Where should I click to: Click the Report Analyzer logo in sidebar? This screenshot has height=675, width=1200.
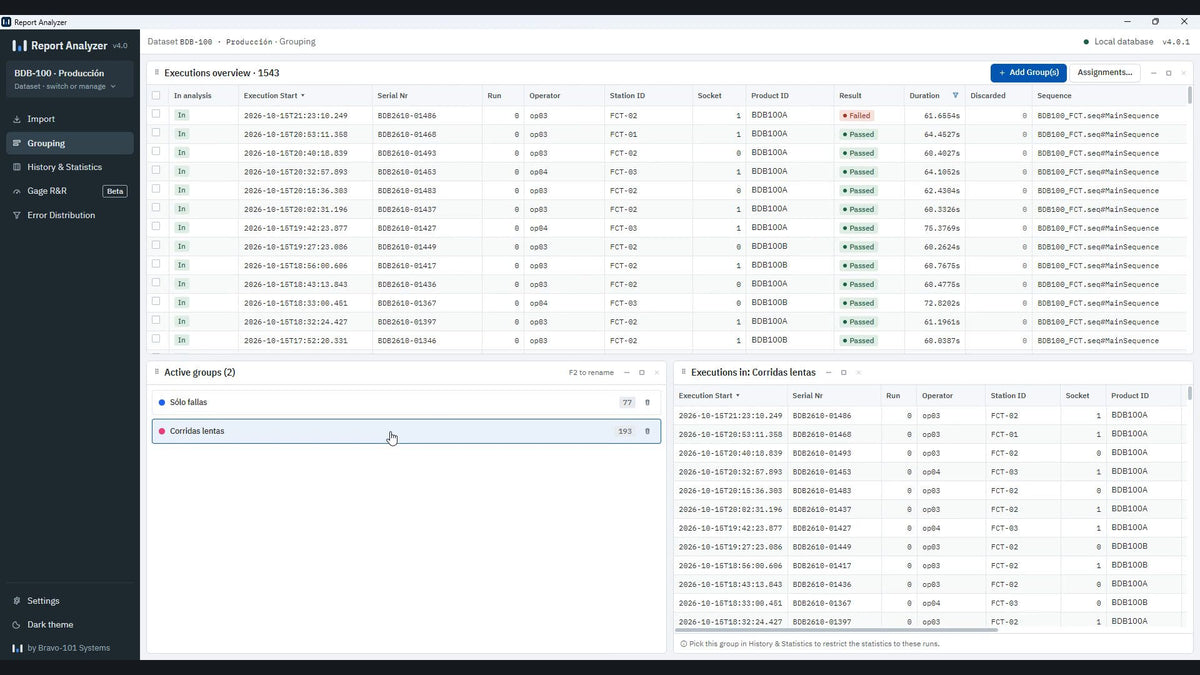pos(19,45)
